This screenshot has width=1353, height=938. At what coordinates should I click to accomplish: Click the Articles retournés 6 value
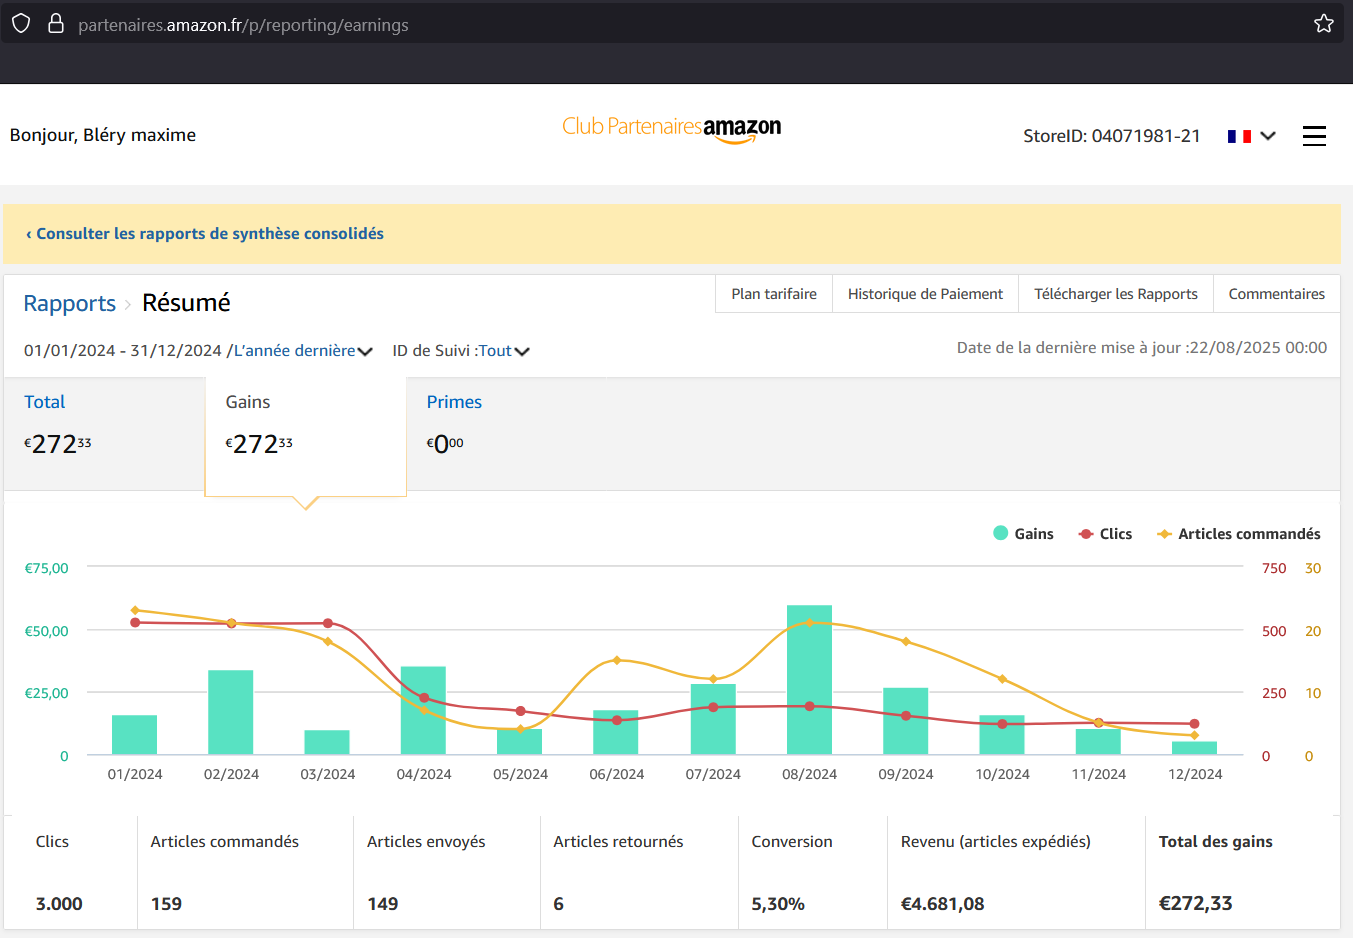(559, 904)
